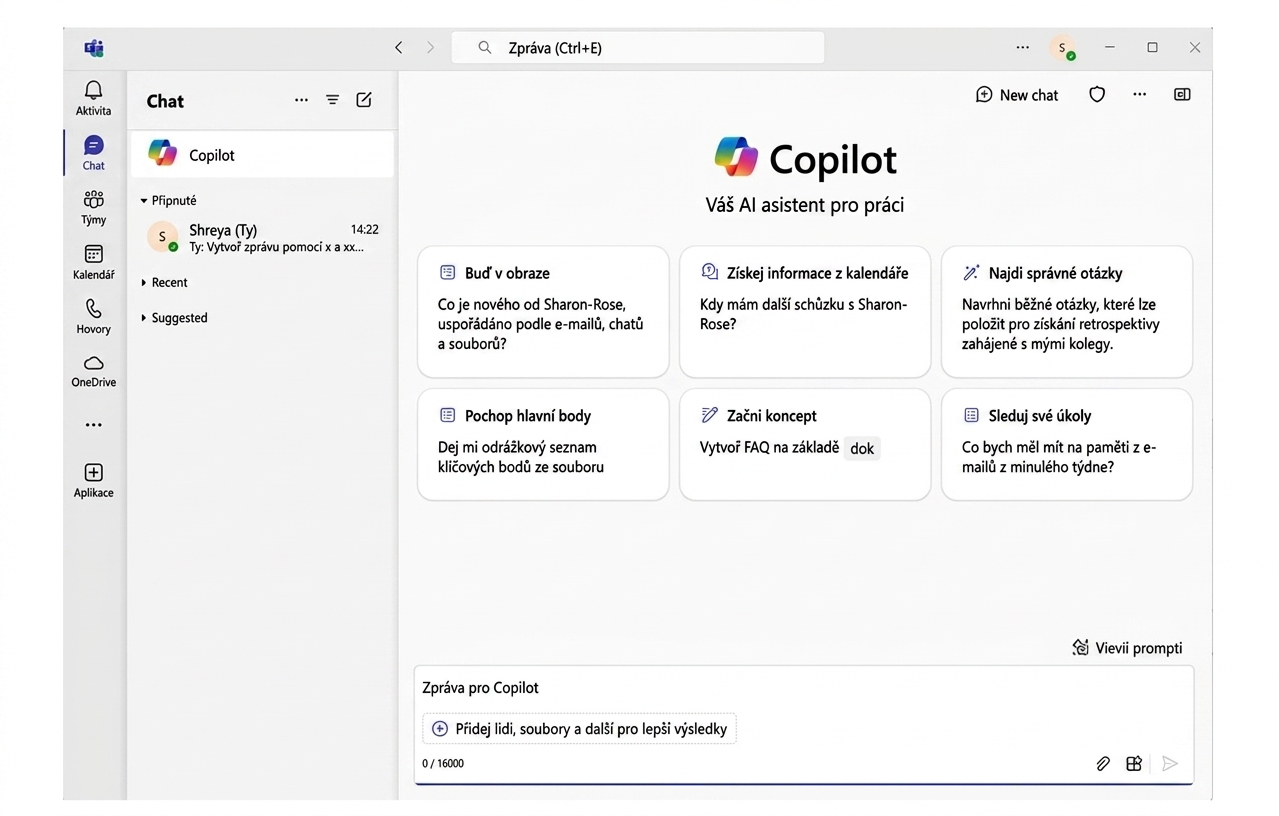The width and height of the screenshot is (1279, 816).
Task: Open the chat filter icon
Action: pos(333,100)
